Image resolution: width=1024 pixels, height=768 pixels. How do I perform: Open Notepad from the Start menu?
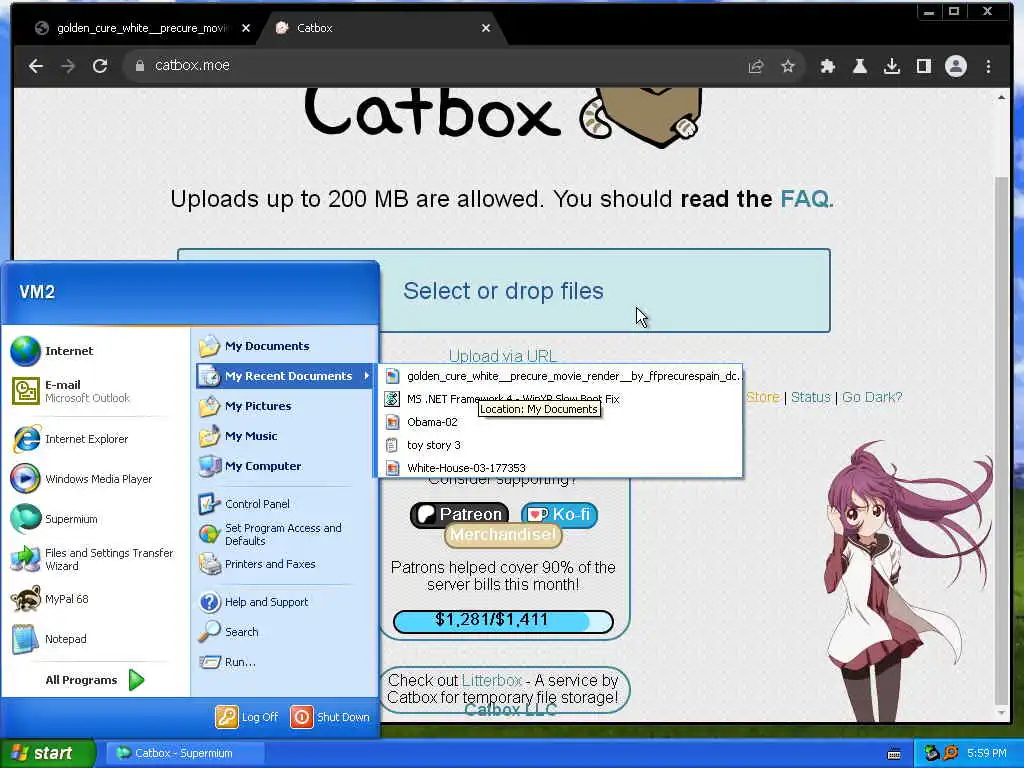(95, 639)
